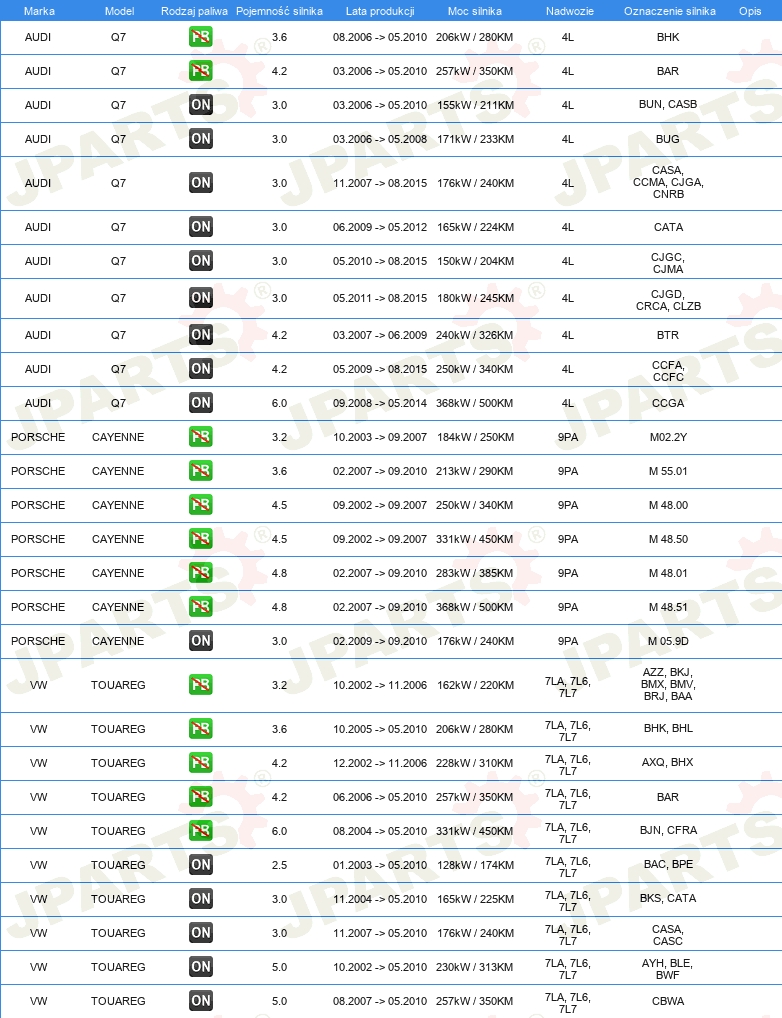Click the power value 331kW / 450KM in the Cayenne row
The height and width of the screenshot is (1018, 782).
click(475, 539)
